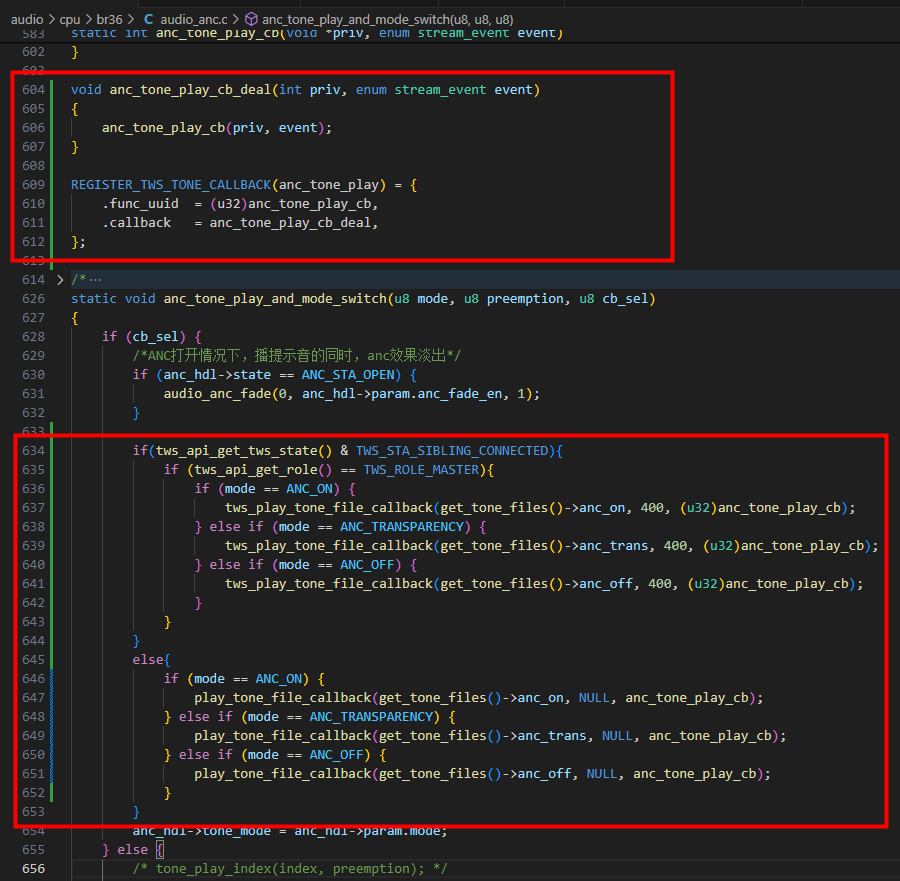Viewport: 900px width, 881px height.
Task: Click the TWS_STA_SIBLING_CONNECTED constant
Action: (452, 451)
